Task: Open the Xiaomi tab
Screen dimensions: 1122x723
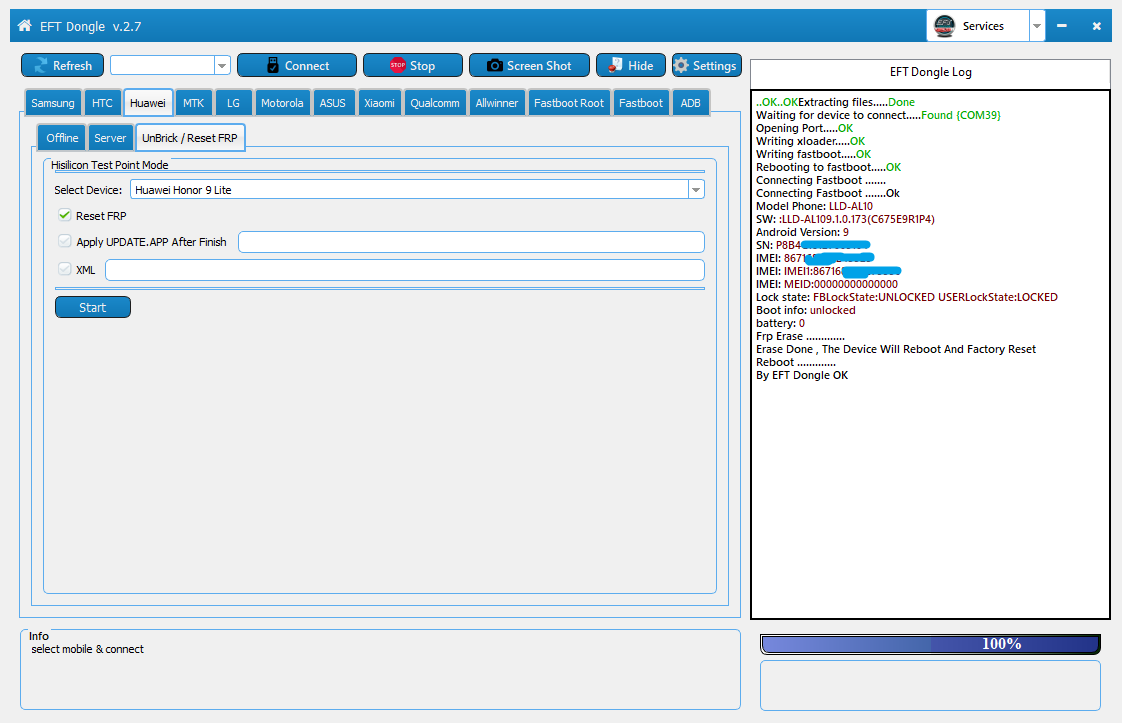Action: pos(379,103)
